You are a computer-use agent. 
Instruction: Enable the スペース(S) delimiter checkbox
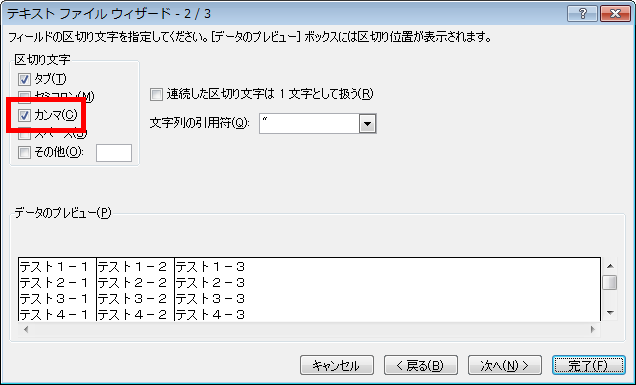[24, 133]
